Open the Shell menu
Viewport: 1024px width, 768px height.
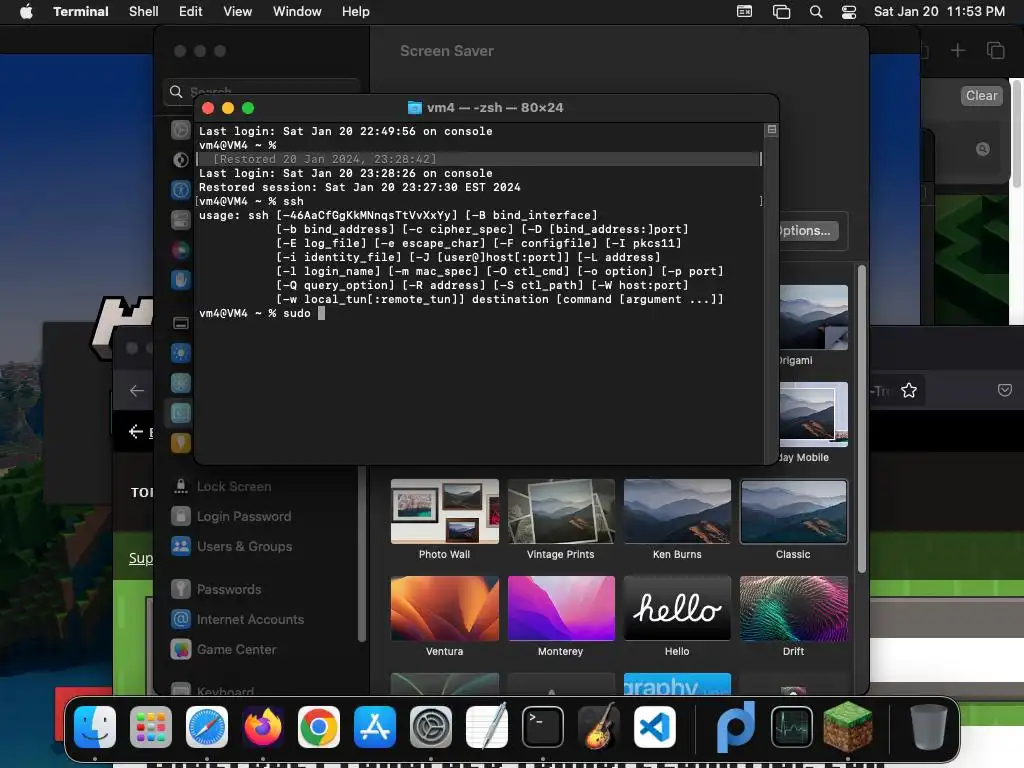point(144,11)
